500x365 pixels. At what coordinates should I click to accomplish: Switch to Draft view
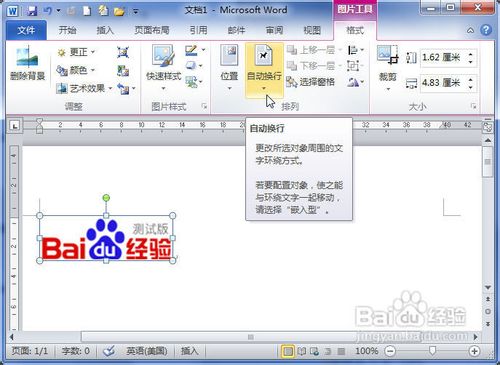pyautogui.click(x=341, y=351)
